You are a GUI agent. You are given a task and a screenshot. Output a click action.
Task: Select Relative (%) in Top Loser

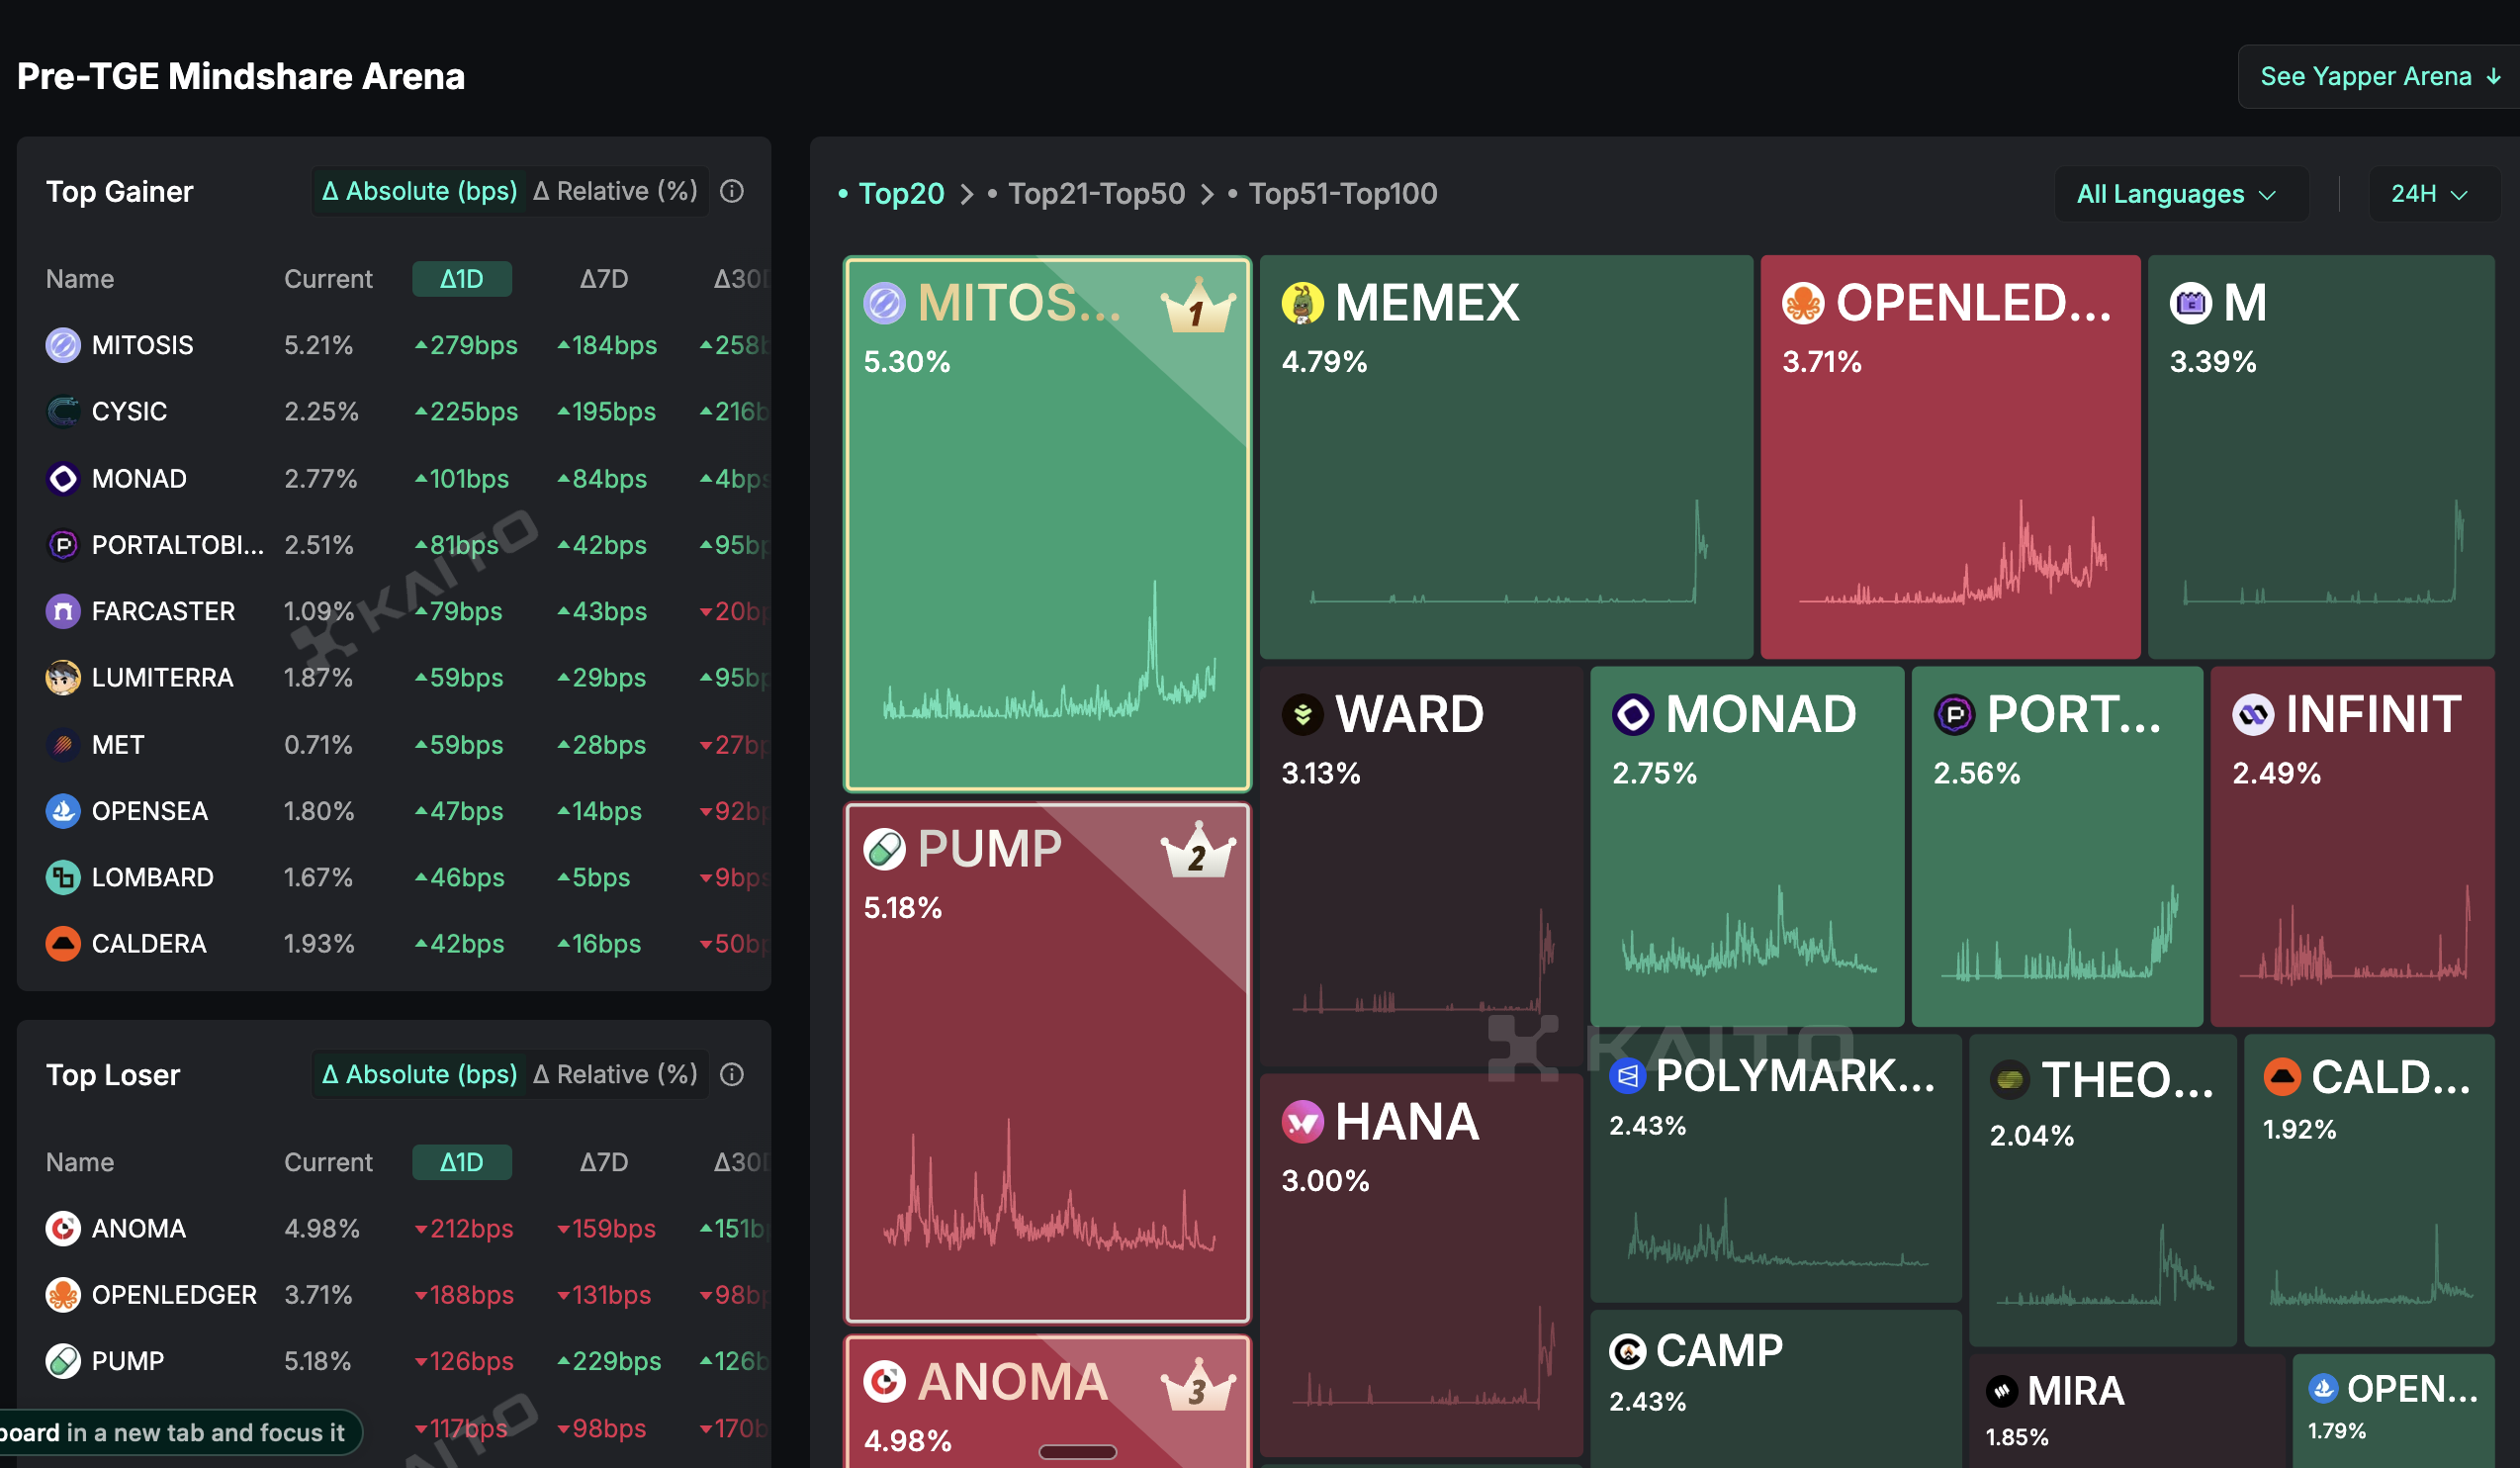616,1074
